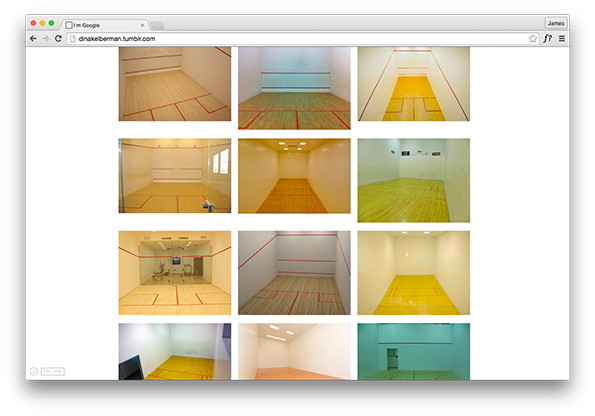Screen dimensions: 595x416
Task: Open the orange-tinted court with ceiling lights
Action: (294, 176)
